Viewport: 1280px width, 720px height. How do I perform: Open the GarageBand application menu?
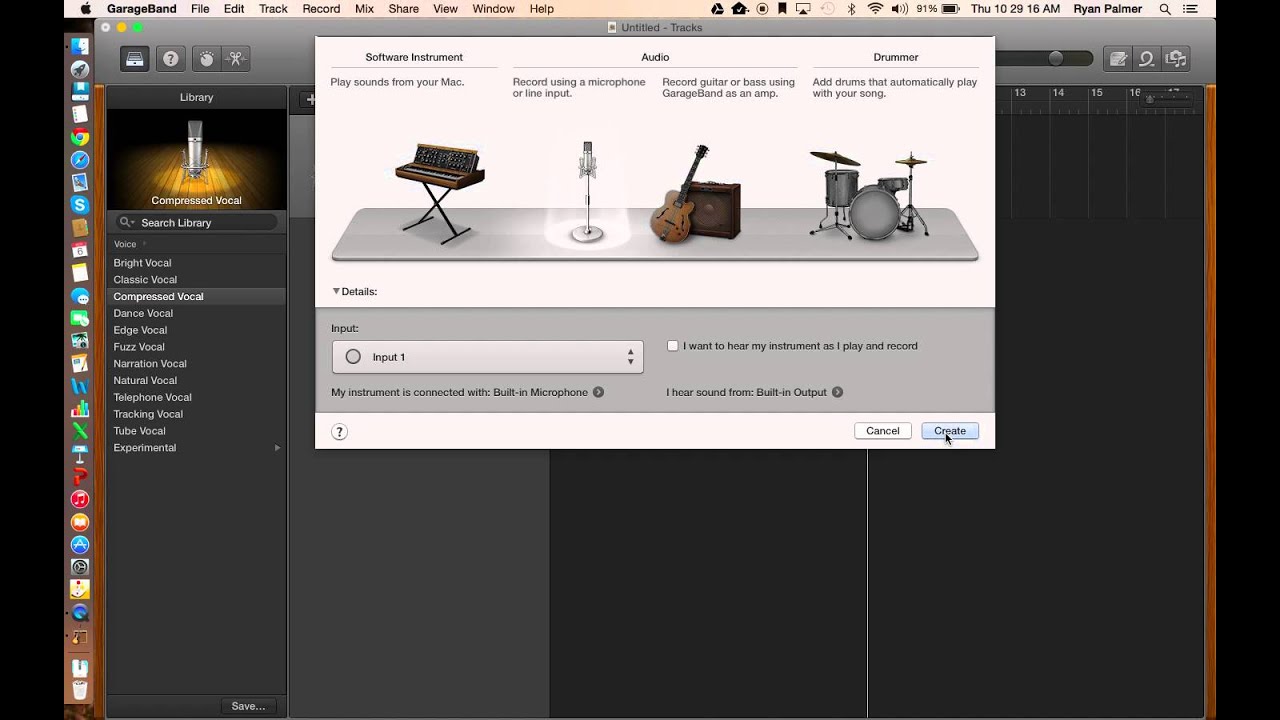click(142, 9)
